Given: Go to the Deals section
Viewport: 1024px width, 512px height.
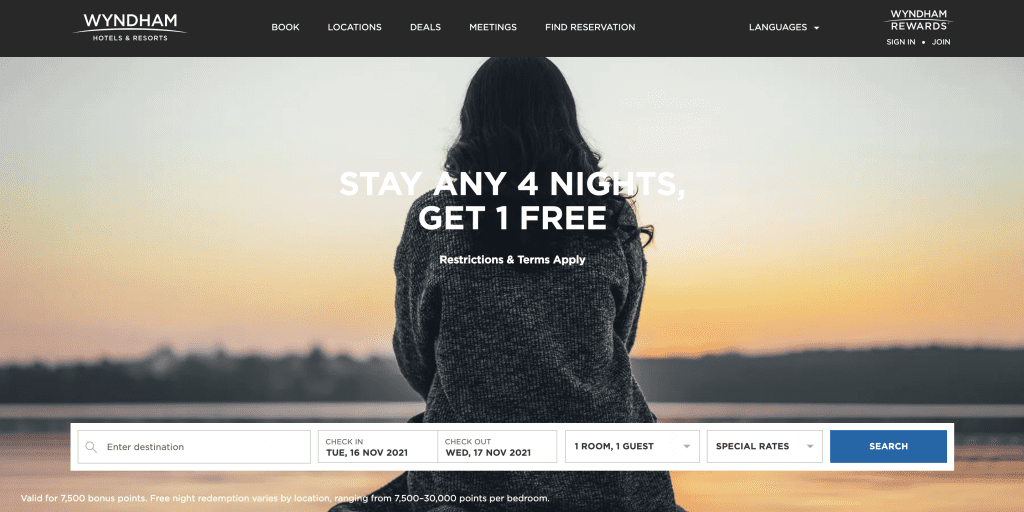Looking at the screenshot, I should tap(425, 27).
